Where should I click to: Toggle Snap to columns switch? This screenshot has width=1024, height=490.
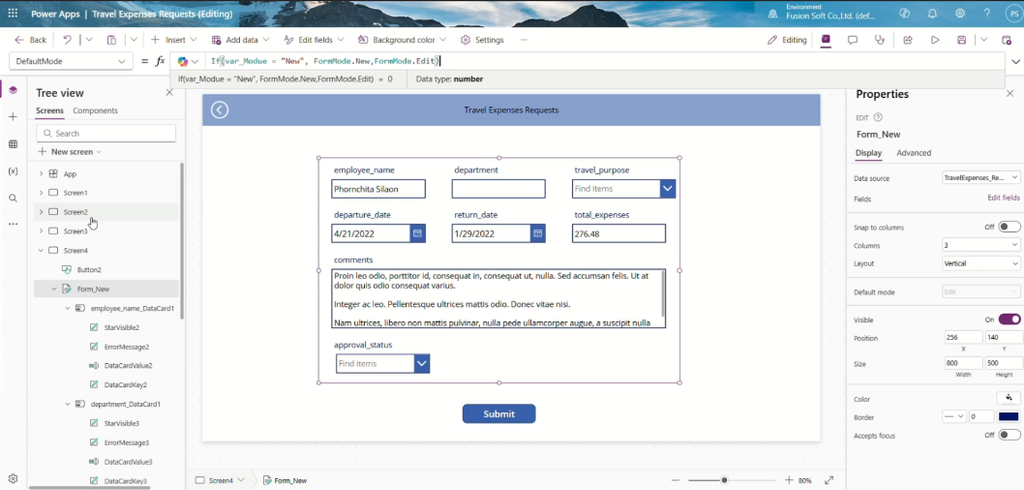point(1009,227)
